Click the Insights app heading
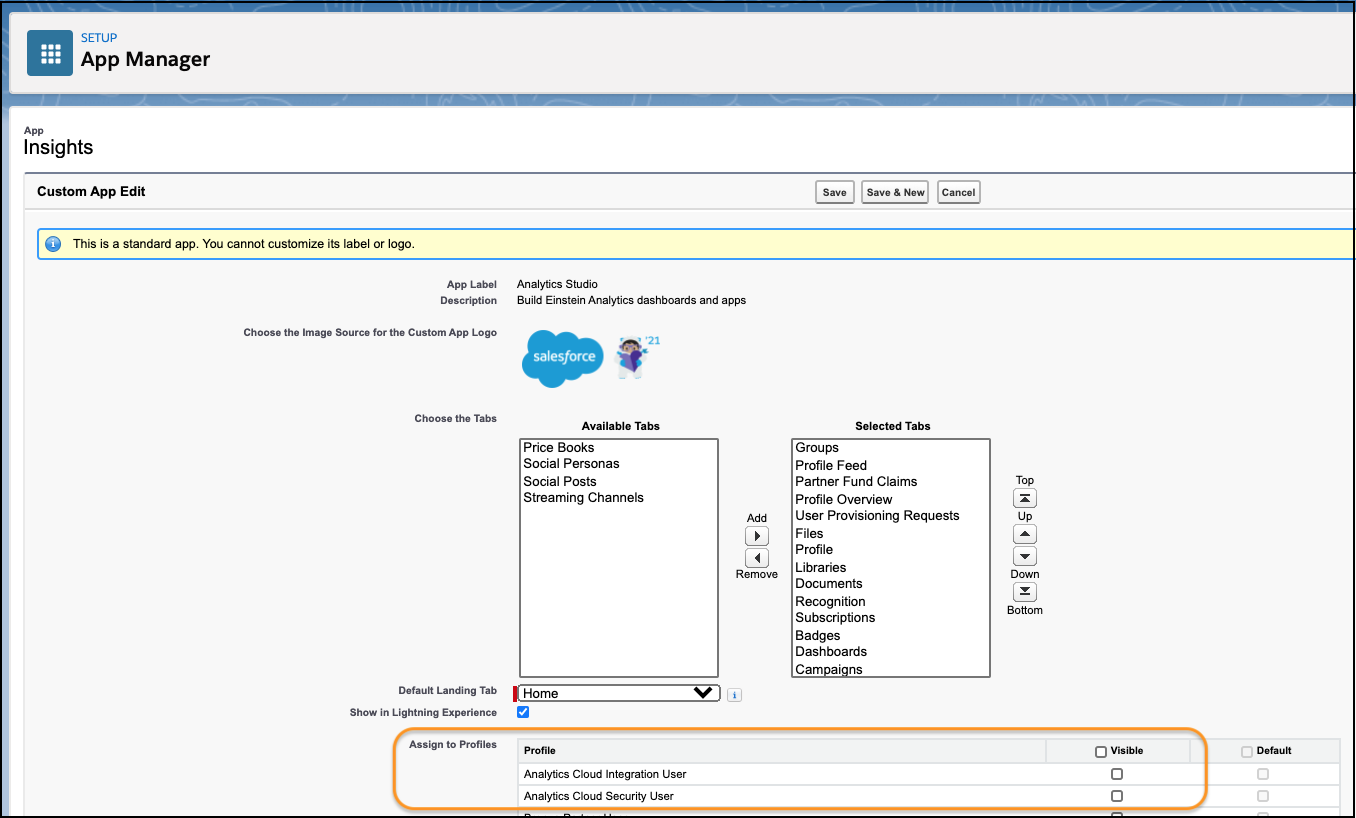1356x818 pixels. tap(58, 147)
